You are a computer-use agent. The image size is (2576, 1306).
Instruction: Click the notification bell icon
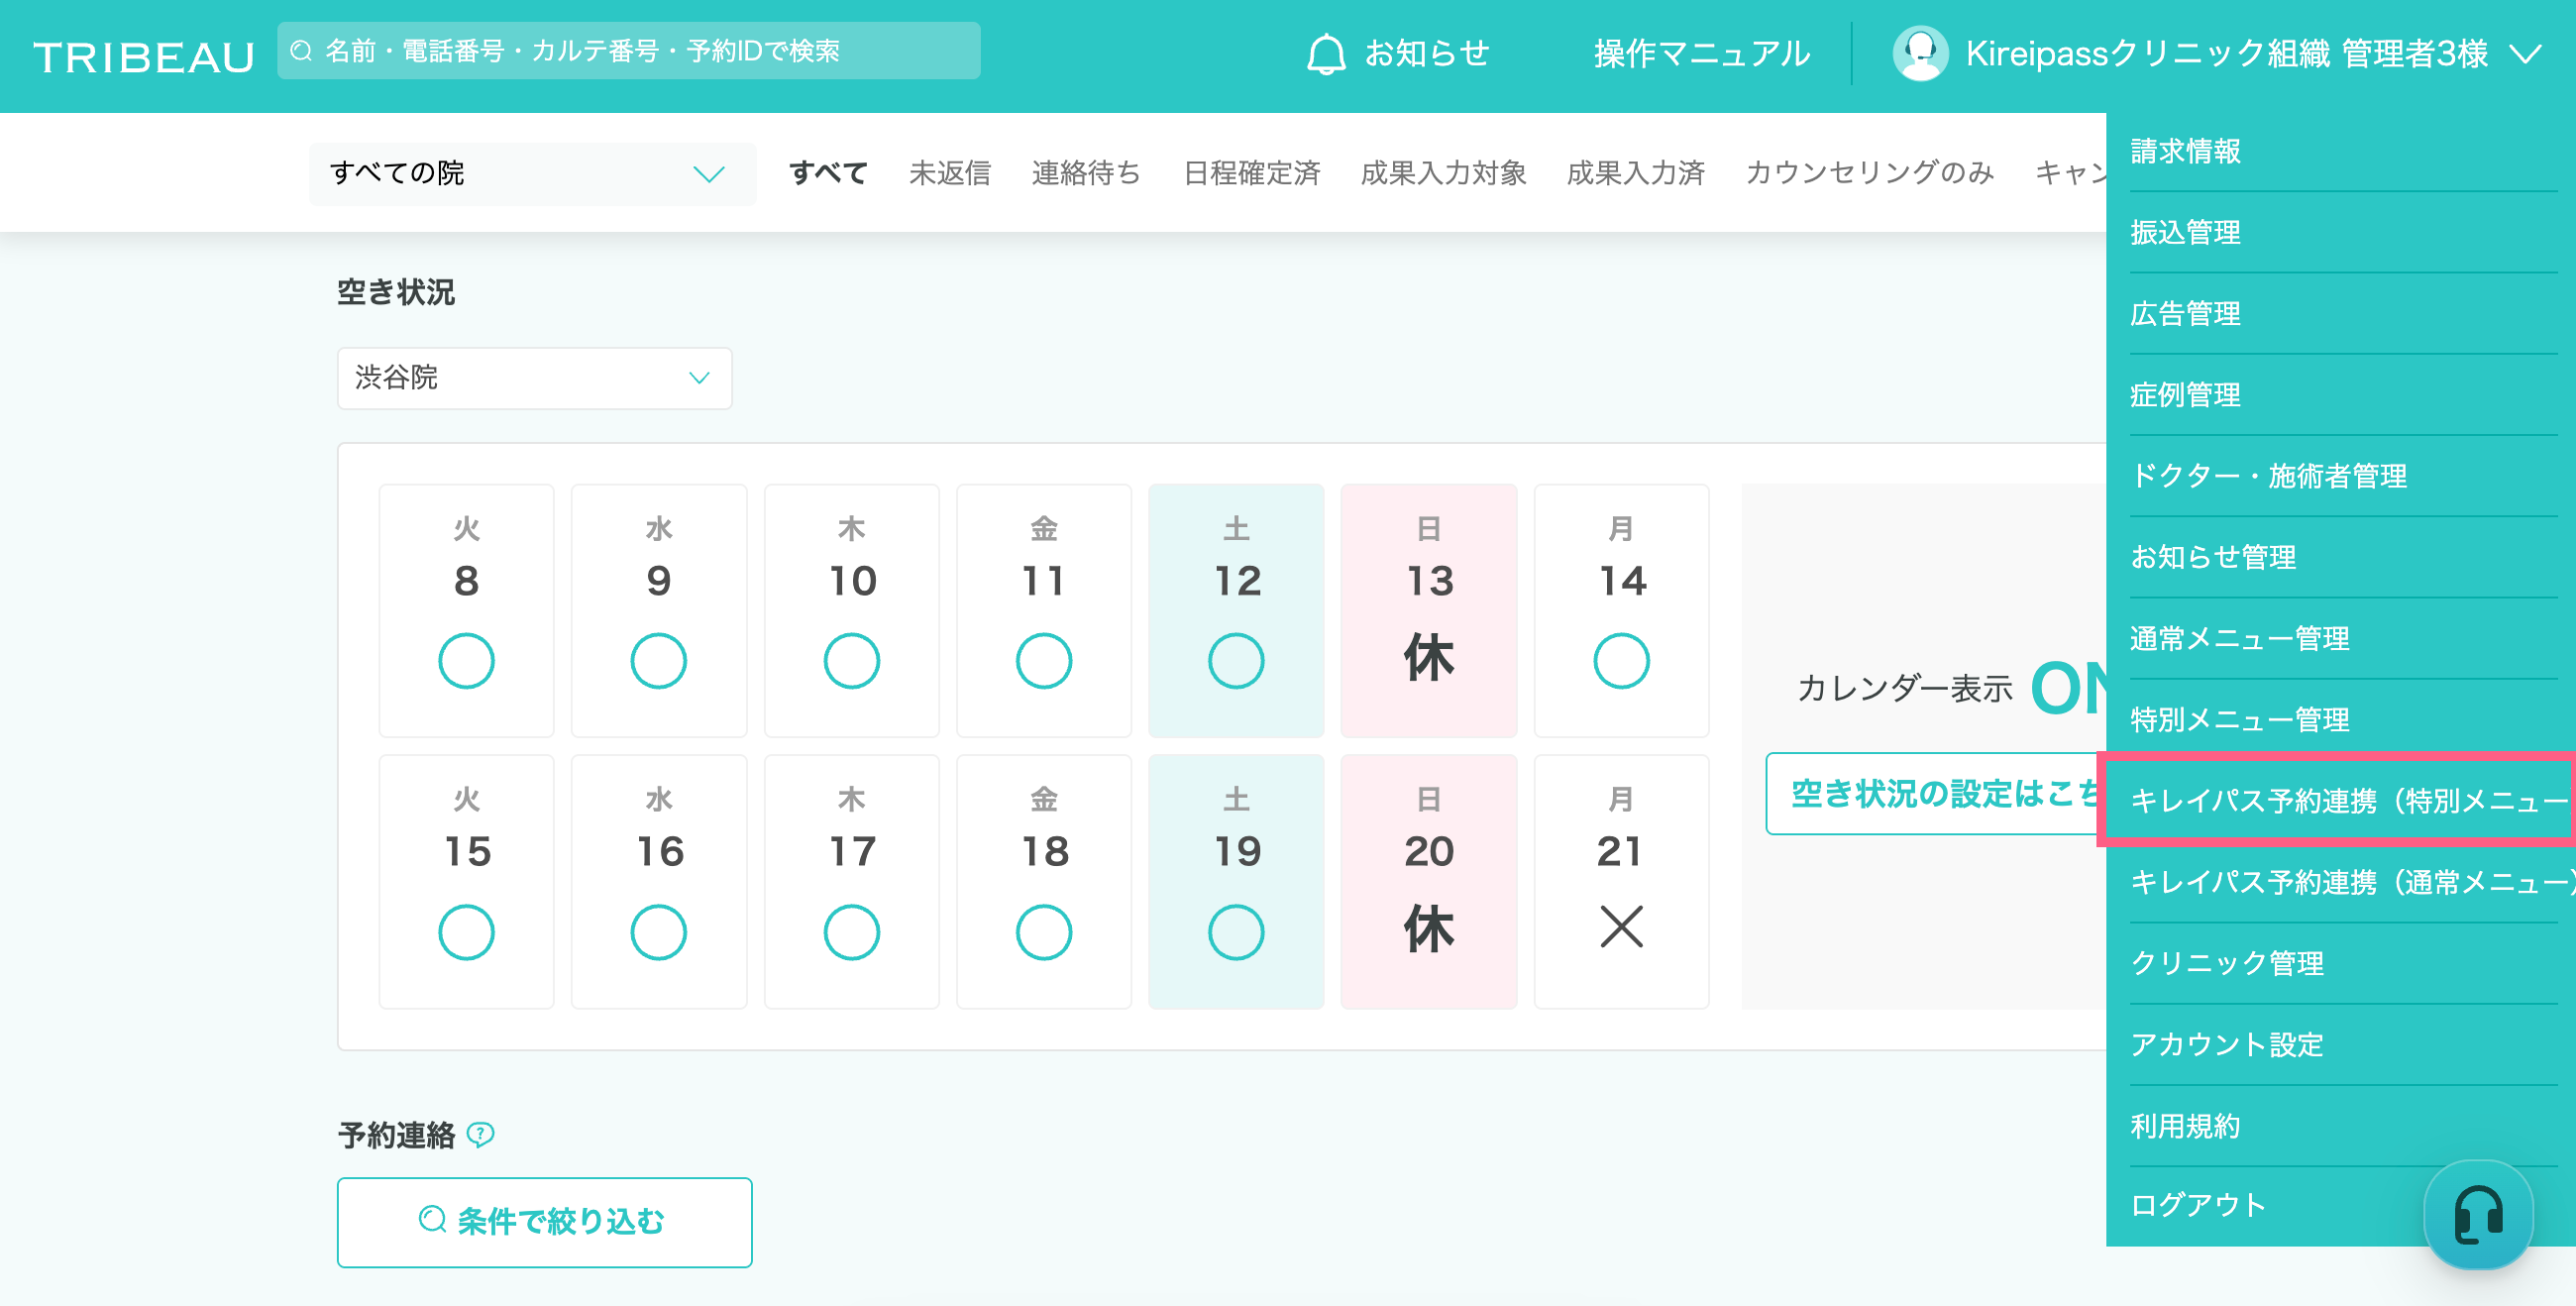point(1326,54)
